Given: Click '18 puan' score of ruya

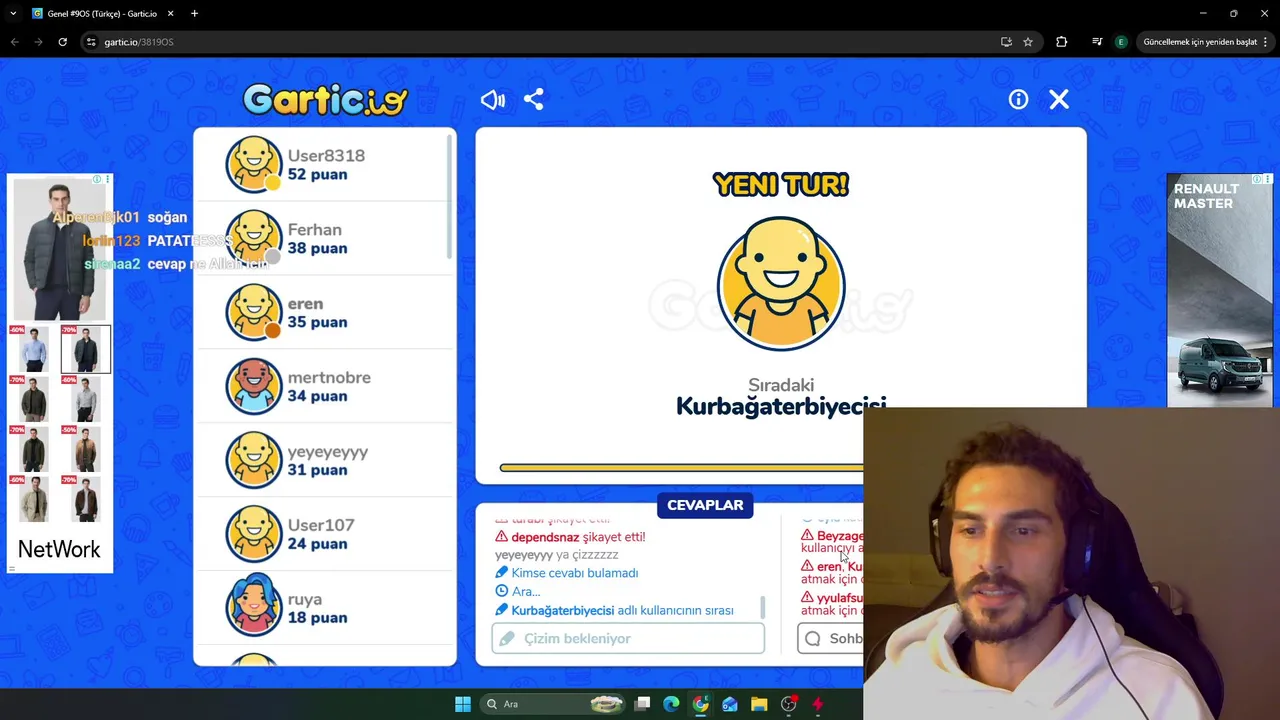Looking at the screenshot, I should click(x=317, y=617).
